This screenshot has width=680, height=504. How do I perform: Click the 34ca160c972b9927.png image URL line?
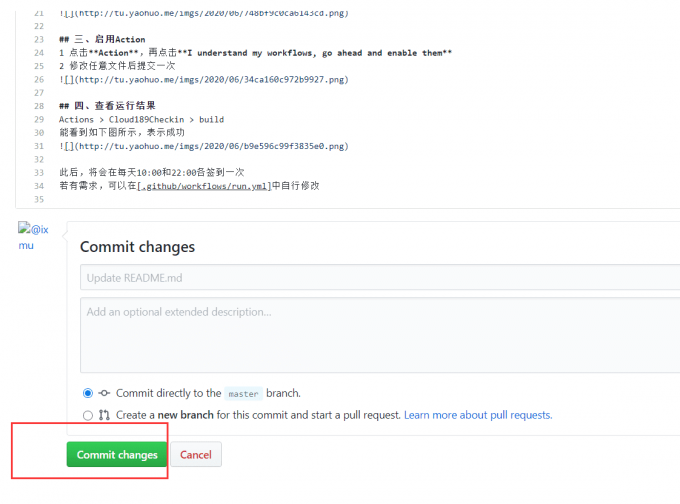tap(203, 79)
